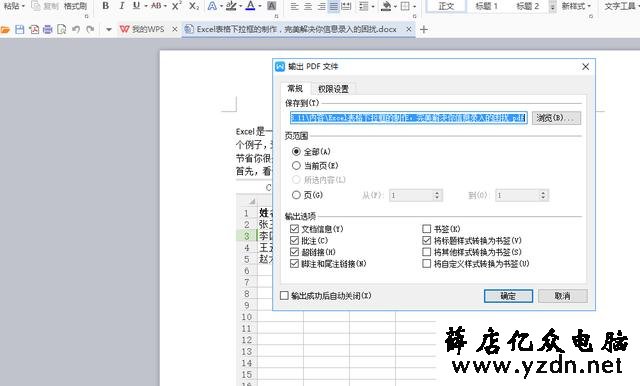Justify text alignment
Viewport: 640px width, 386px height.
pos(333,6)
